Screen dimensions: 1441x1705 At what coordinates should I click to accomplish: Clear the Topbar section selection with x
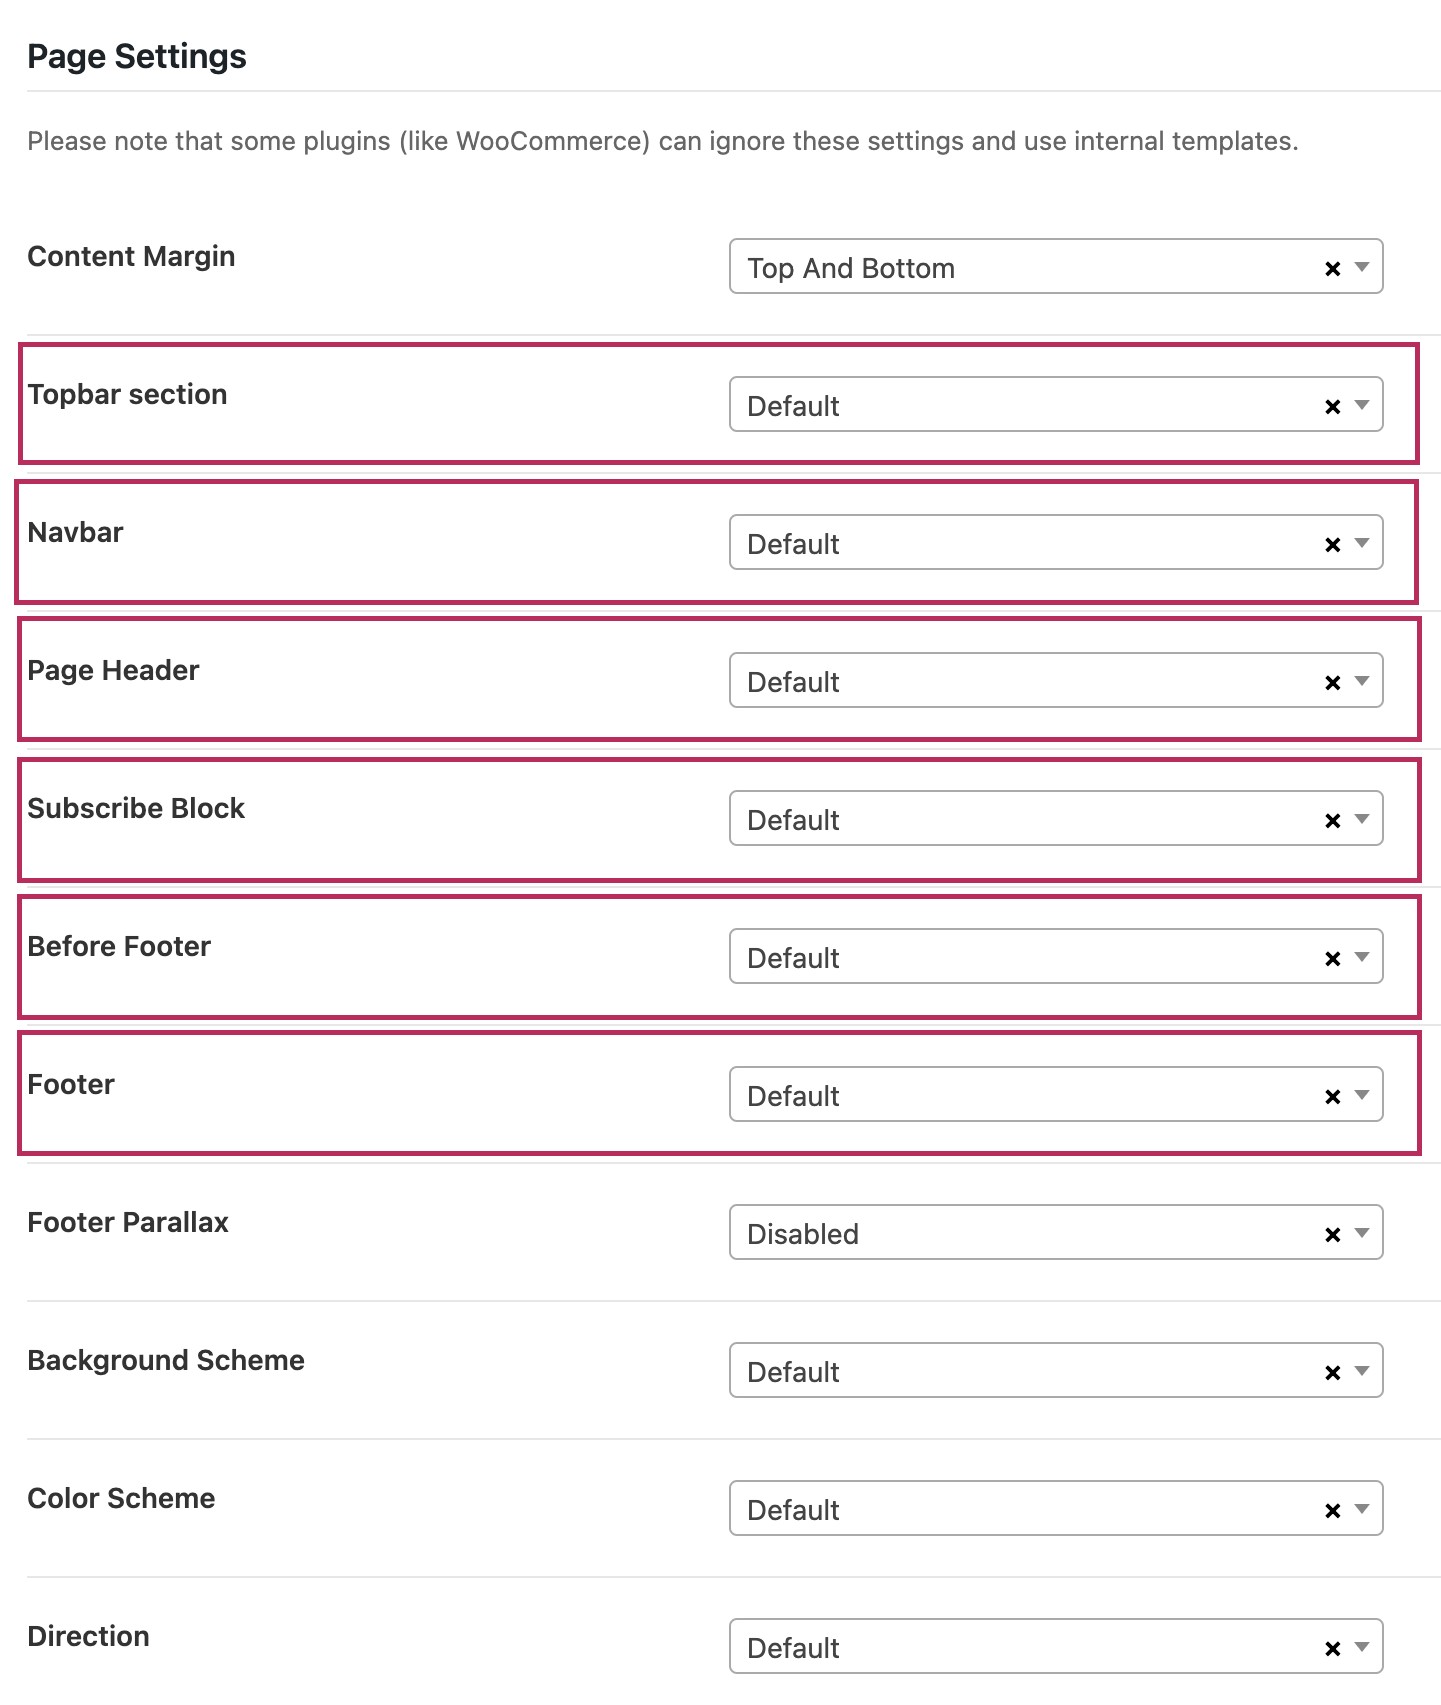point(1332,406)
